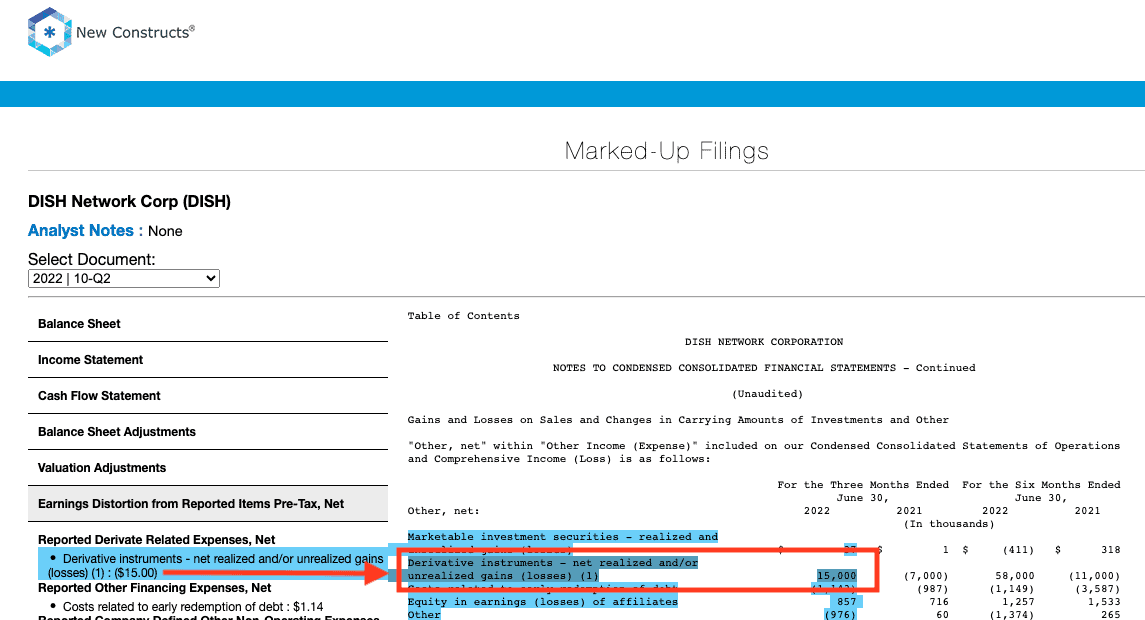Click the New Constructs brand name text
Image resolution: width=1145 pixels, height=620 pixels.
[x=135, y=32]
